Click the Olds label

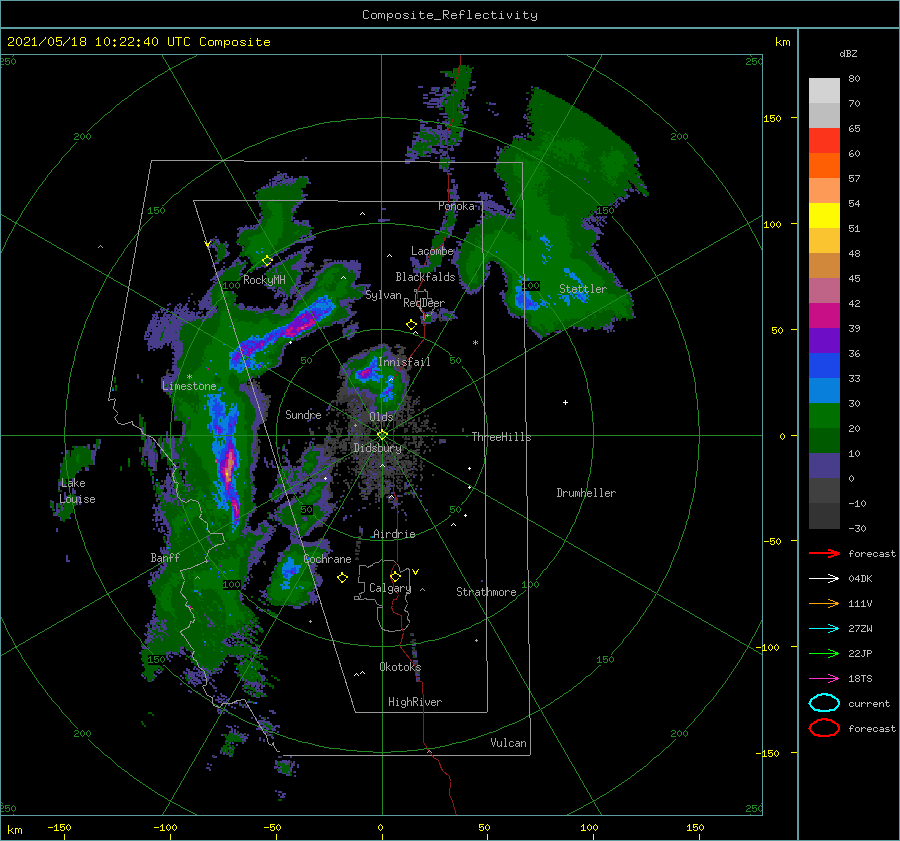pyautogui.click(x=381, y=417)
